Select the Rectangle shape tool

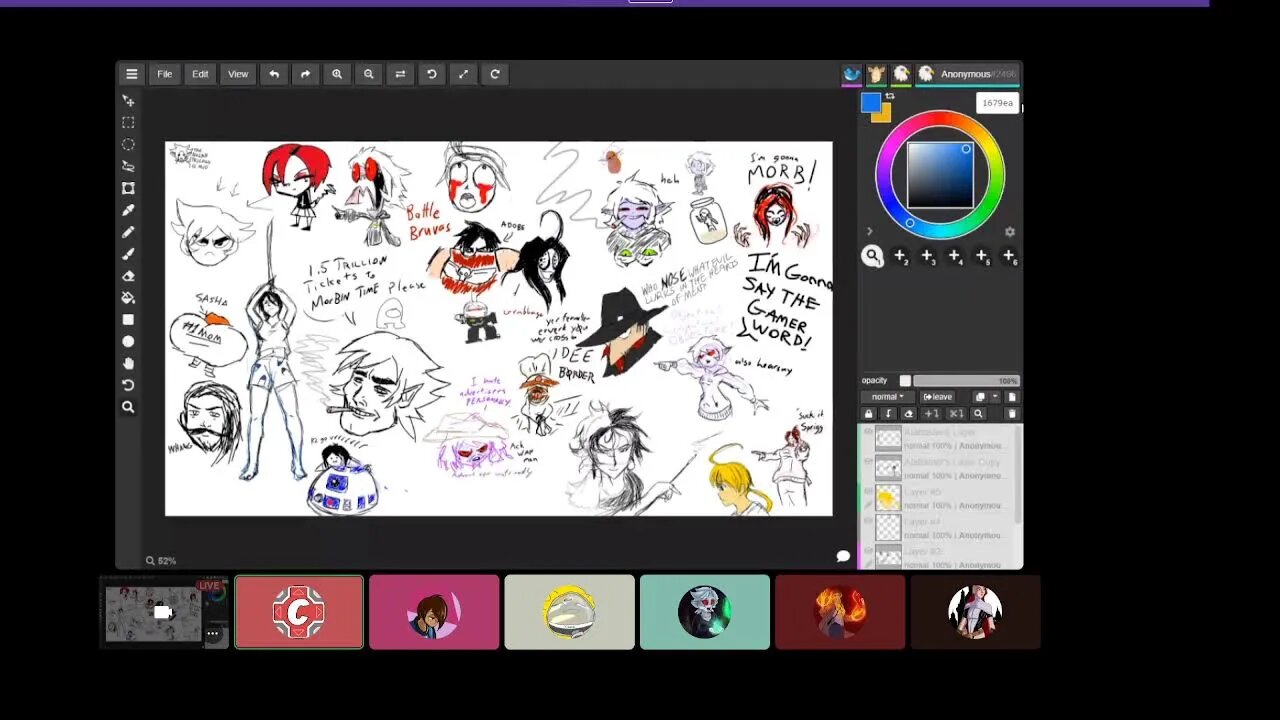[x=128, y=320]
